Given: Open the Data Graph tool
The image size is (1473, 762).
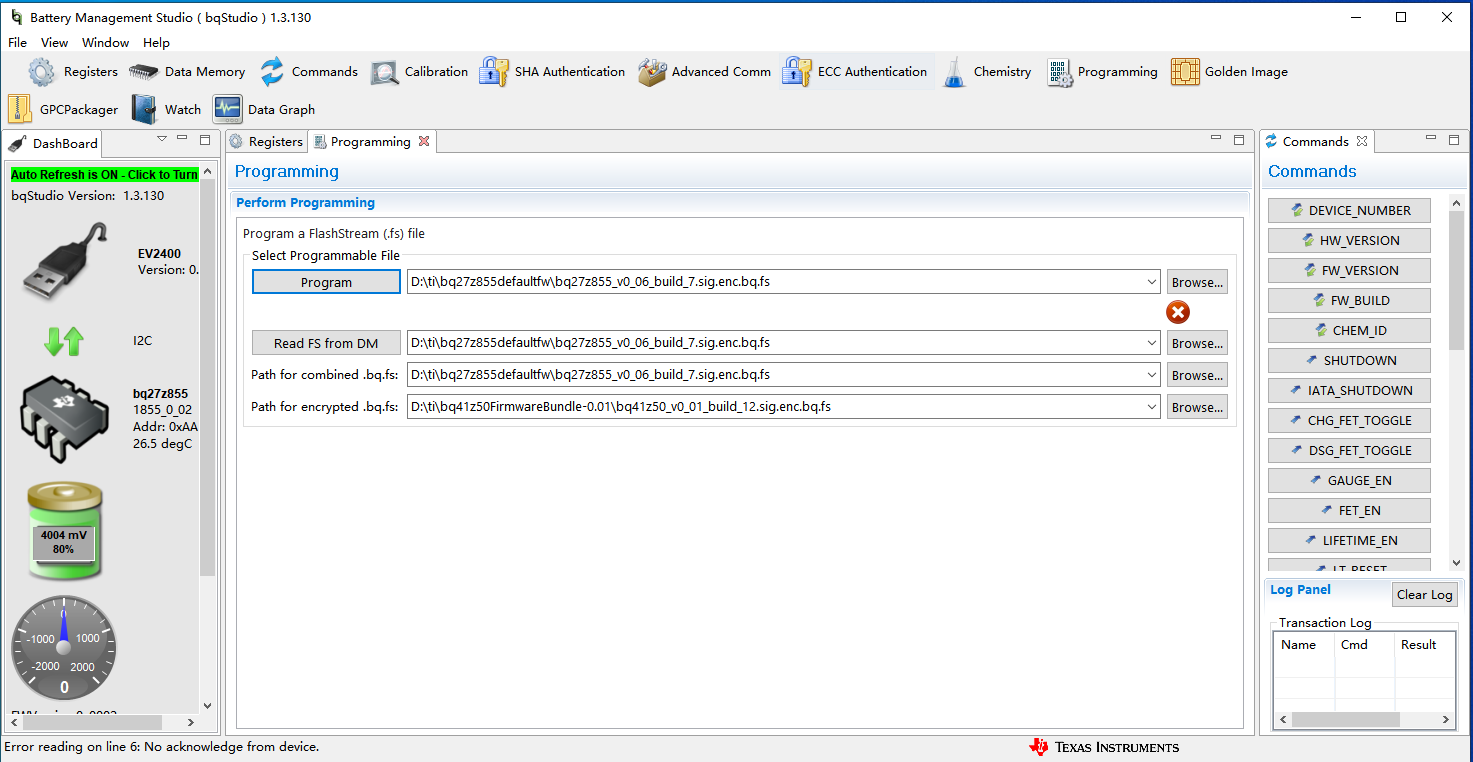Looking at the screenshot, I should click(x=263, y=110).
